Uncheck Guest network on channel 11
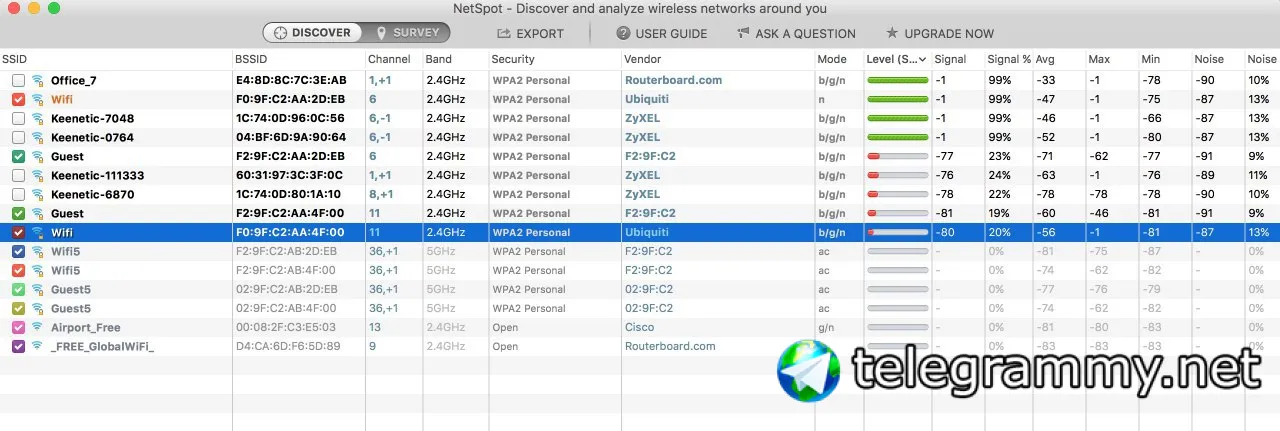The width and height of the screenshot is (1280, 431). pyautogui.click(x=18, y=213)
